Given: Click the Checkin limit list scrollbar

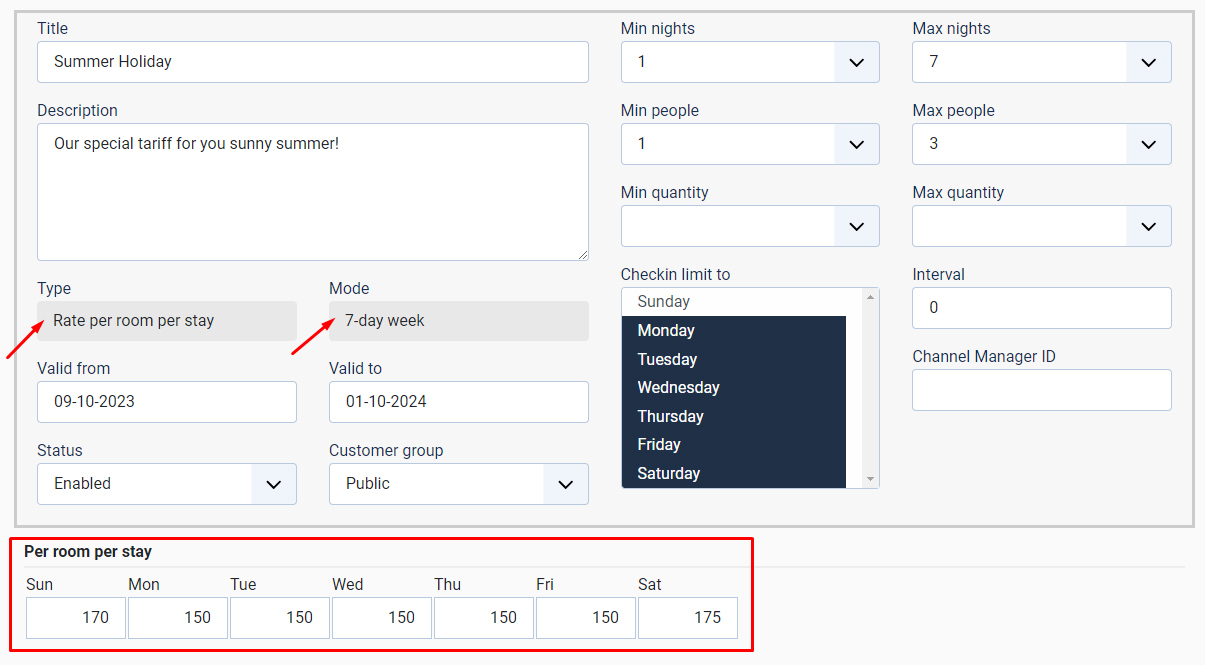Looking at the screenshot, I should [869, 390].
